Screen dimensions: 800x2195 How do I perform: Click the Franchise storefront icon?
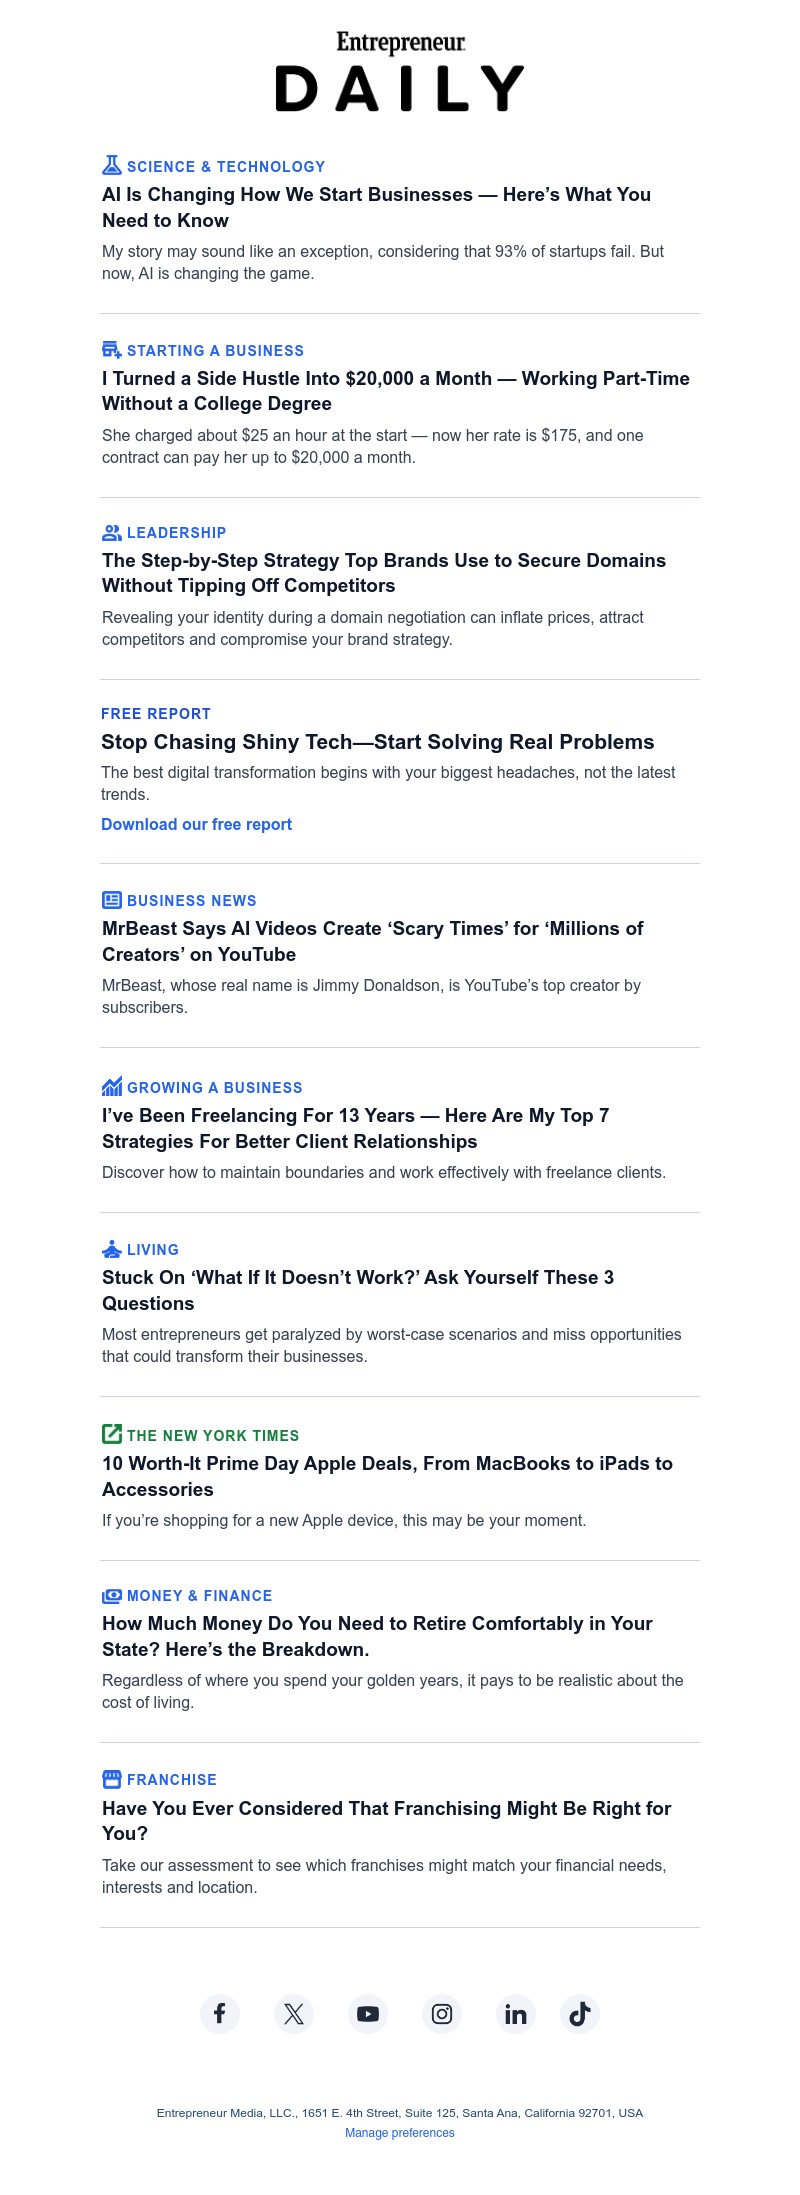112,1779
